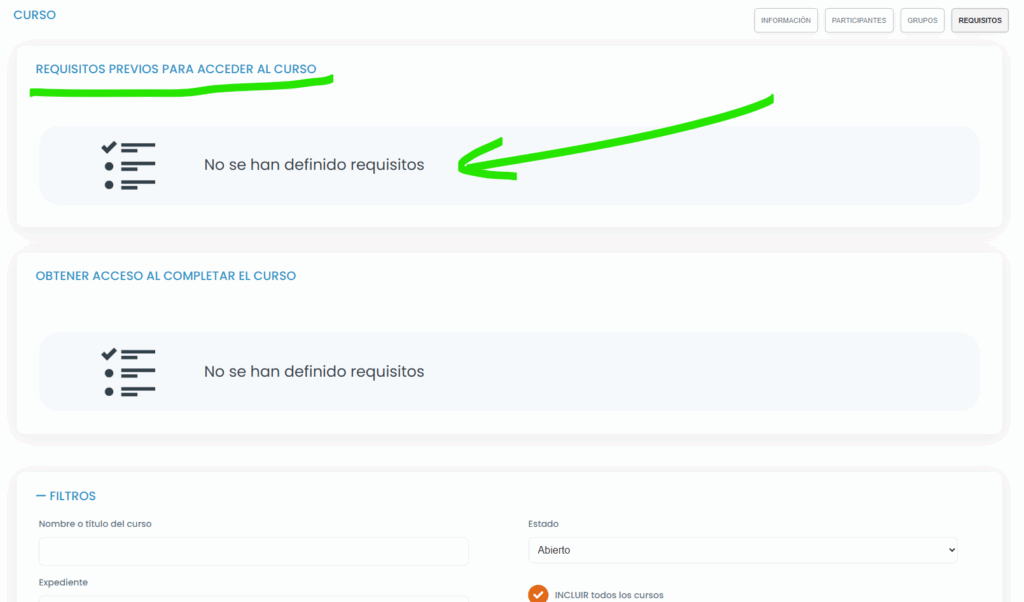Toggle the orange INCLUIR checkmark

pyautogui.click(x=538, y=594)
